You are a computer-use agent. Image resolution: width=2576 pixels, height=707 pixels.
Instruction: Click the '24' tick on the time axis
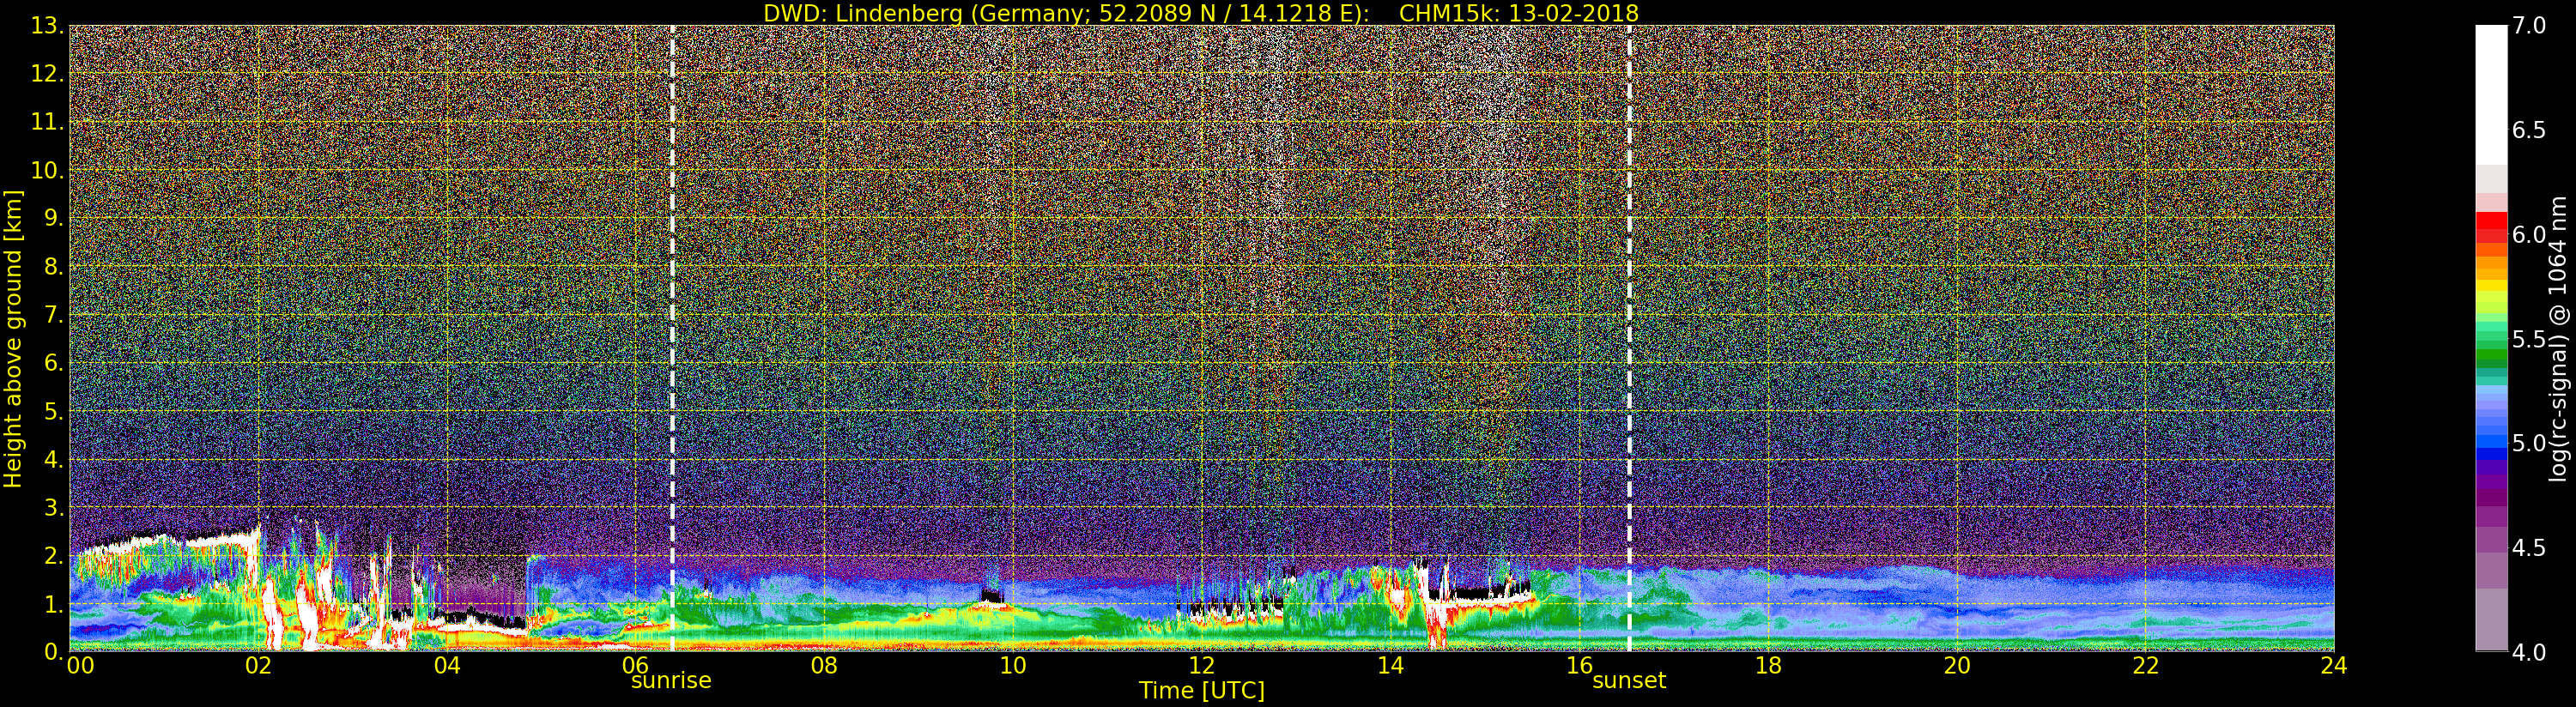pos(2334,664)
